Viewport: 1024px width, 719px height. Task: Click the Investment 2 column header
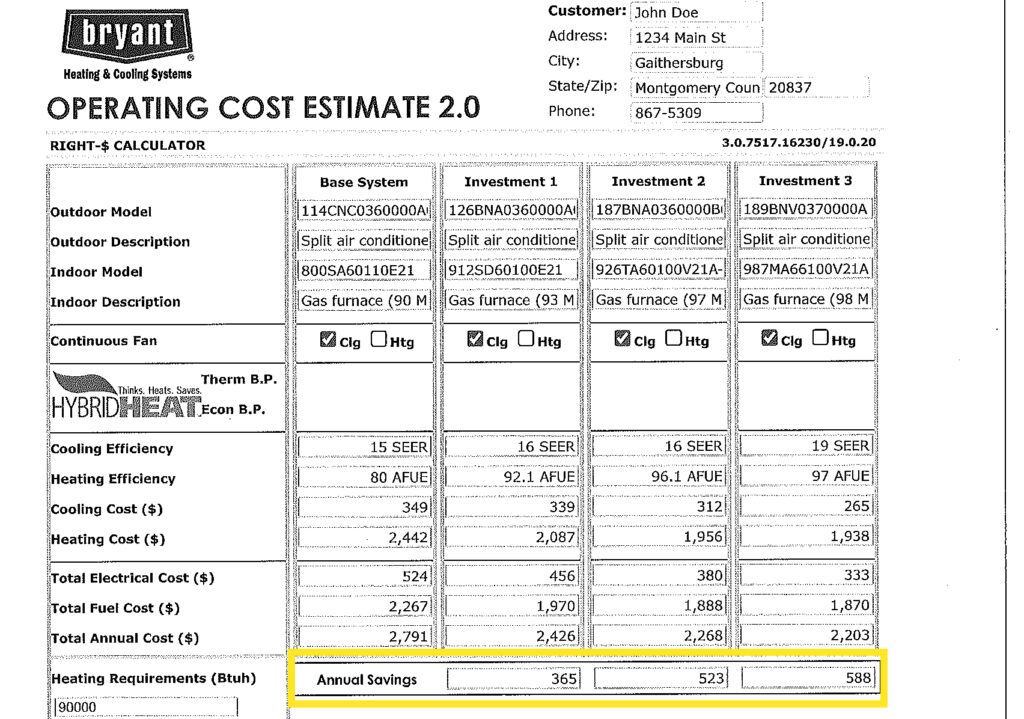pyautogui.click(x=658, y=181)
